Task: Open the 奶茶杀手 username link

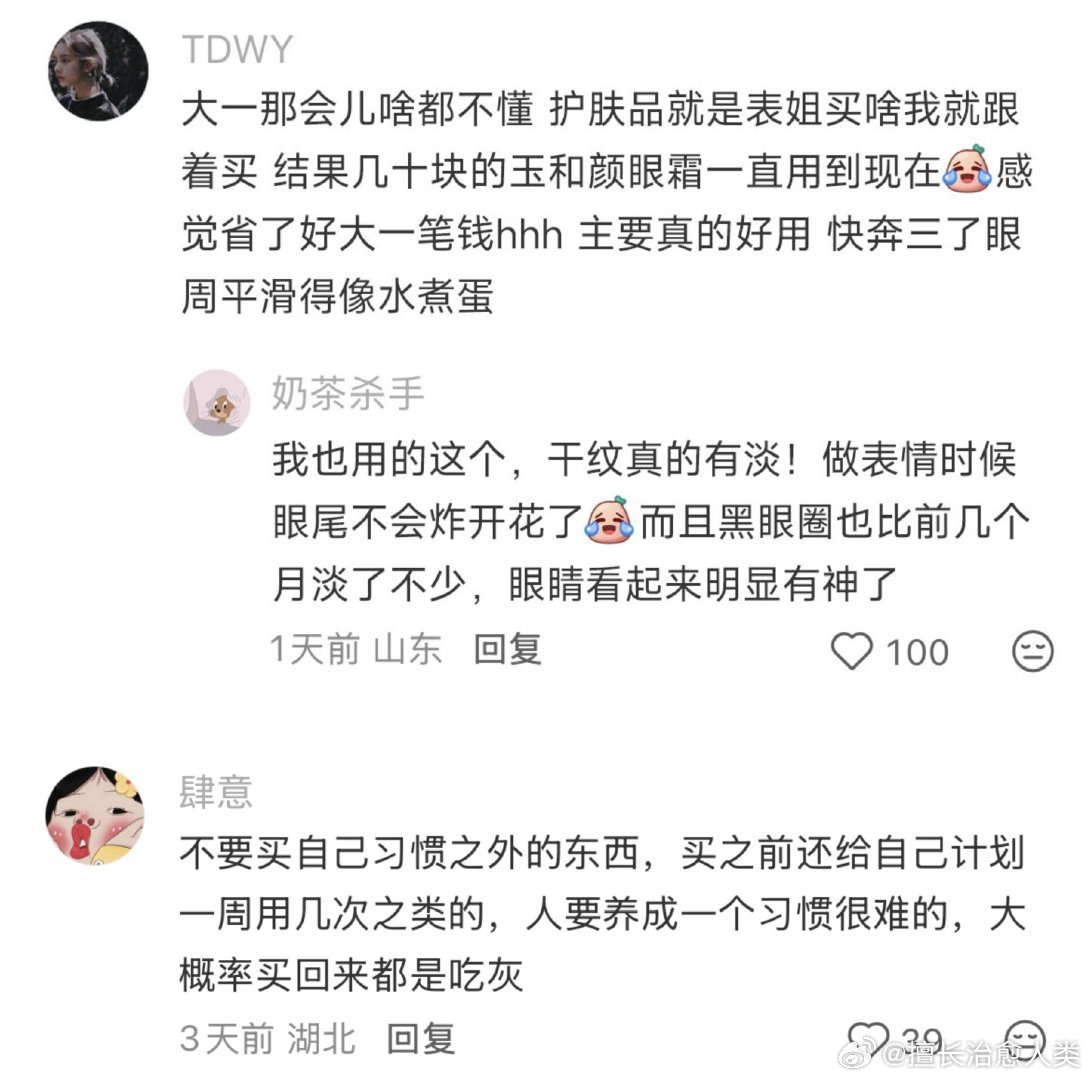Action: coord(348,393)
